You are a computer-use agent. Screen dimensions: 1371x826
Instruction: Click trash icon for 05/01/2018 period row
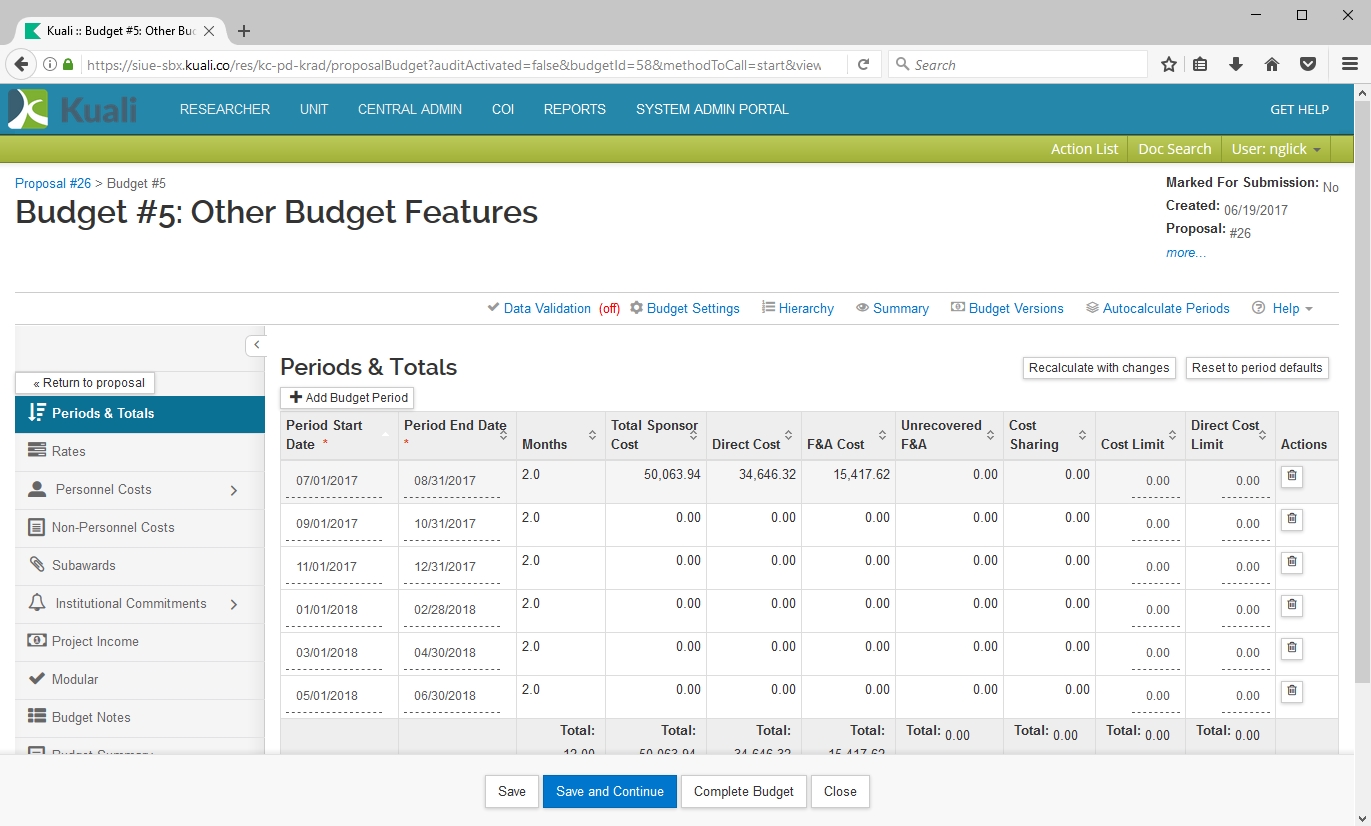tap(1291, 692)
